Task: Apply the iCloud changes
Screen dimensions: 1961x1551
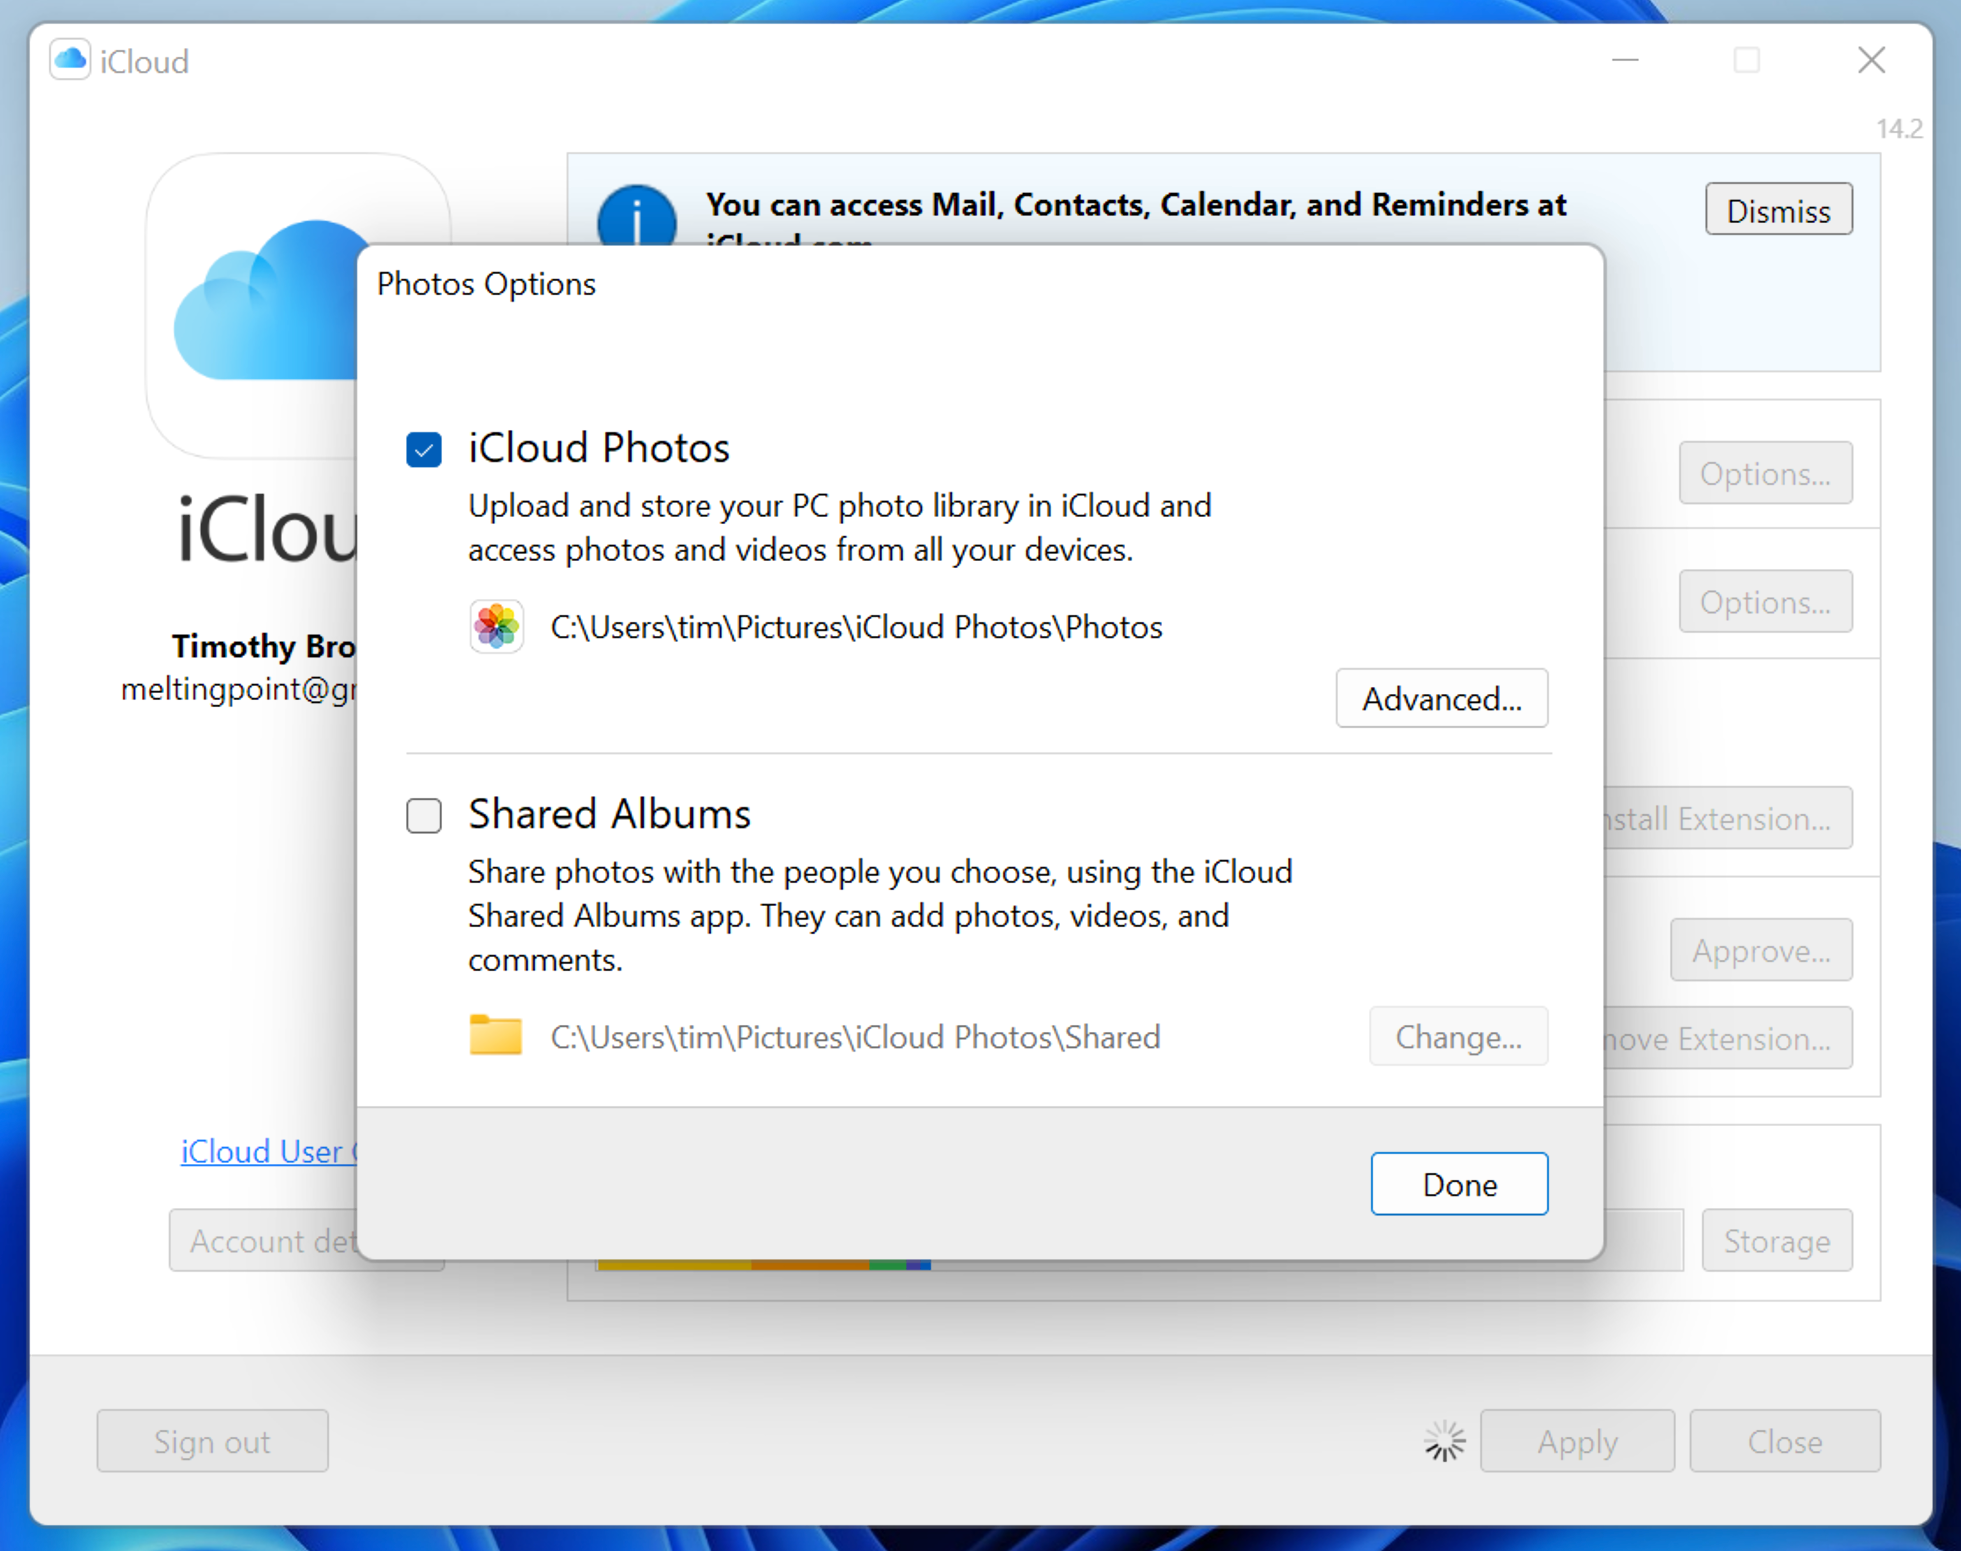Action: tap(1577, 1441)
